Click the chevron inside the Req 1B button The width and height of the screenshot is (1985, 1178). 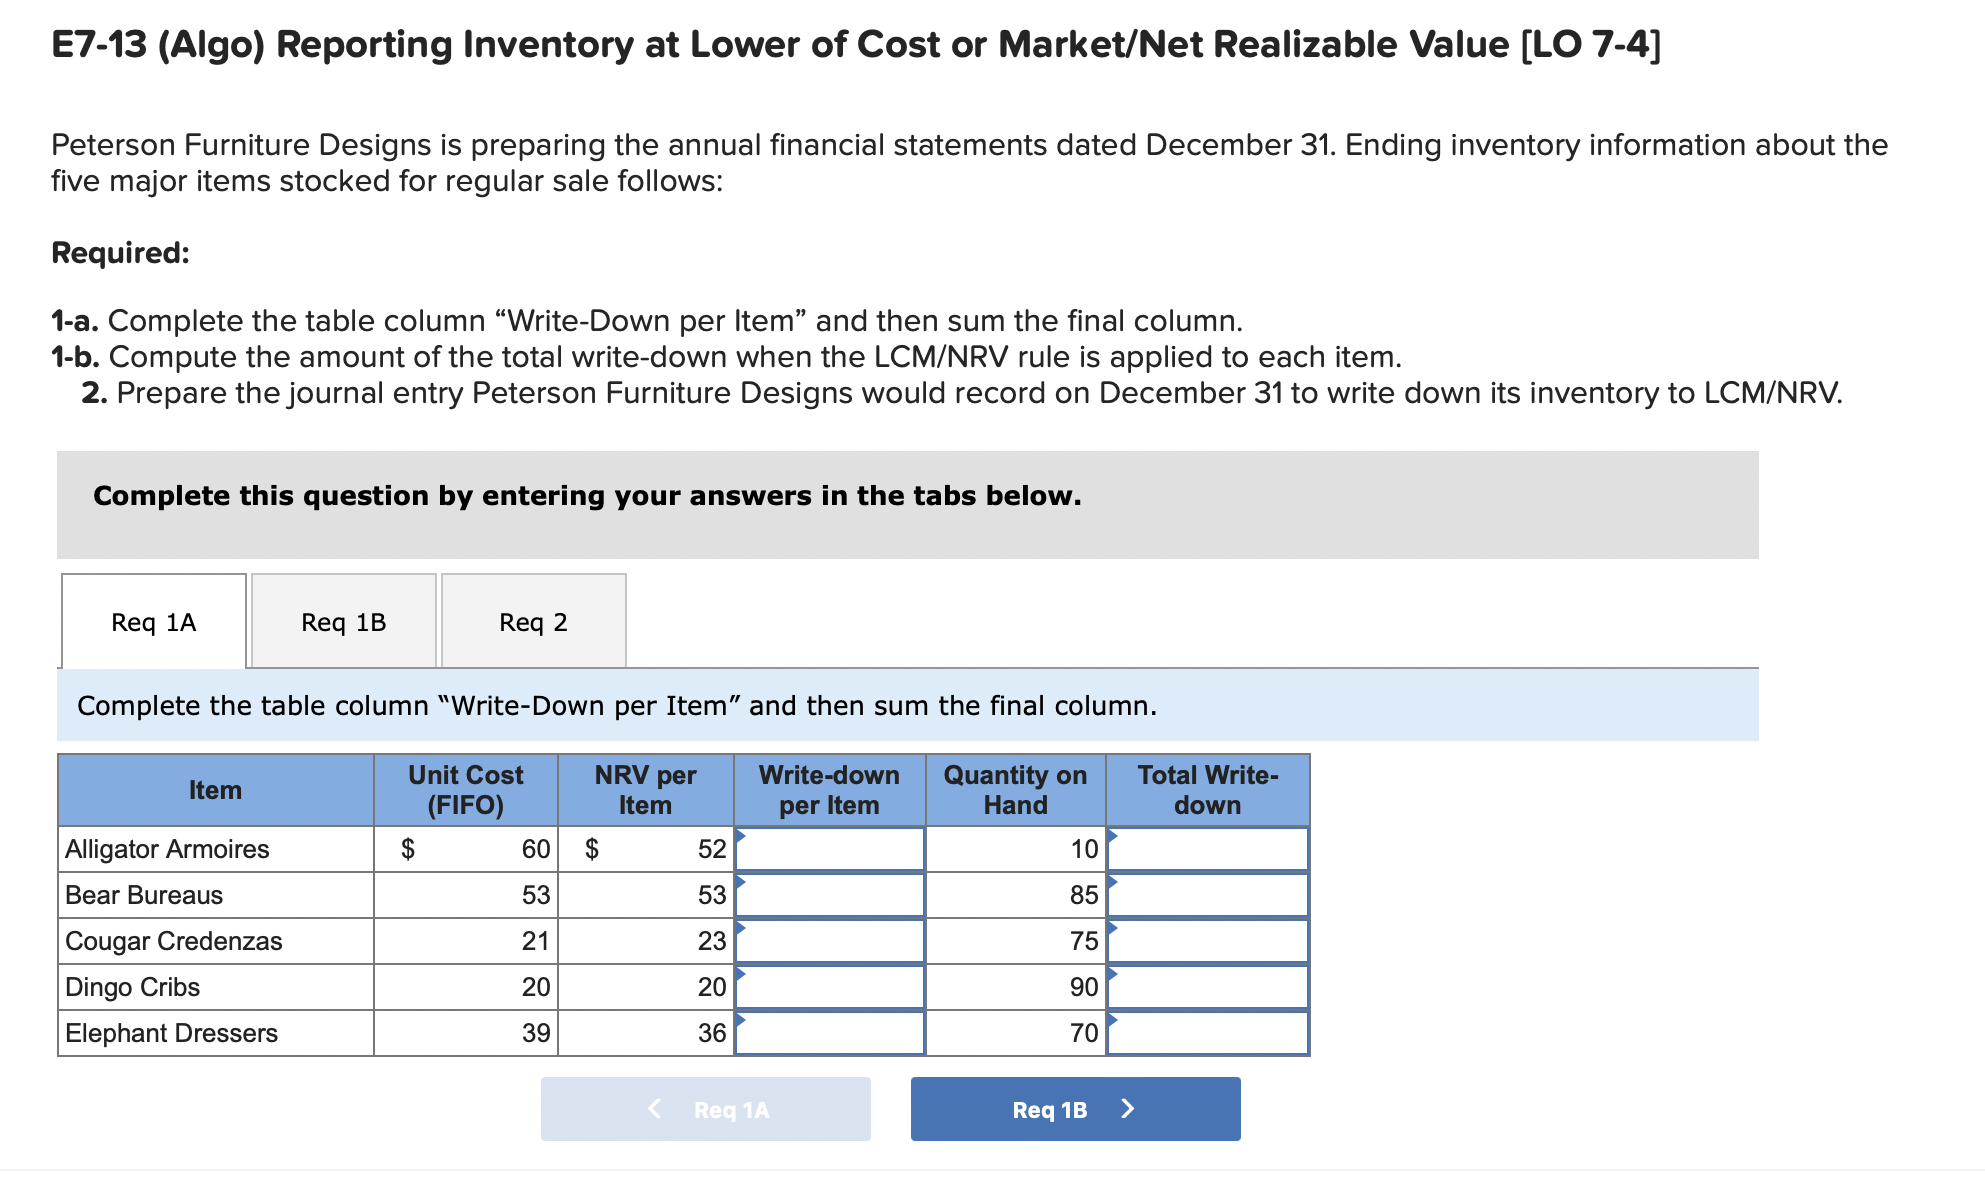pos(1128,1109)
